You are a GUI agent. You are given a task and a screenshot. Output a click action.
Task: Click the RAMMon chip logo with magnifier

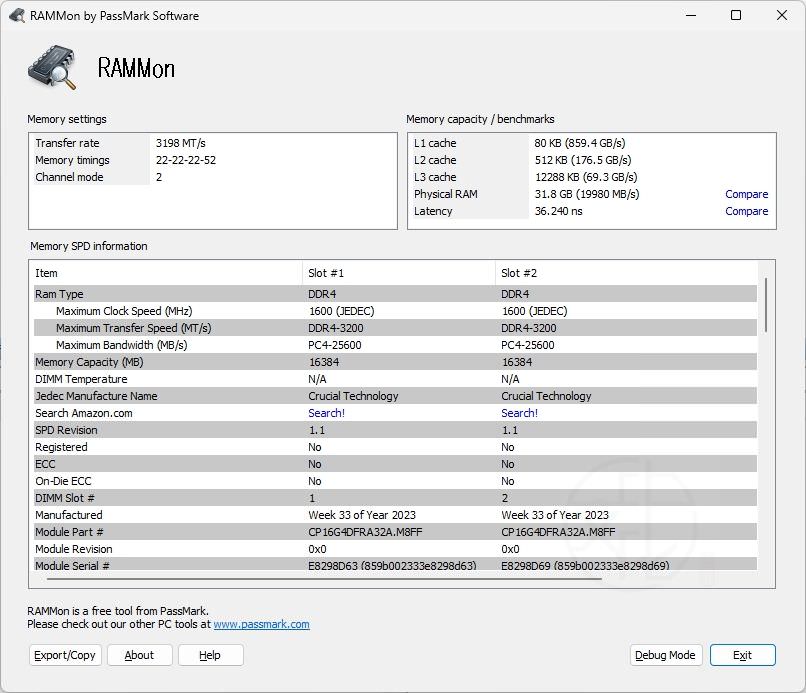coord(52,68)
